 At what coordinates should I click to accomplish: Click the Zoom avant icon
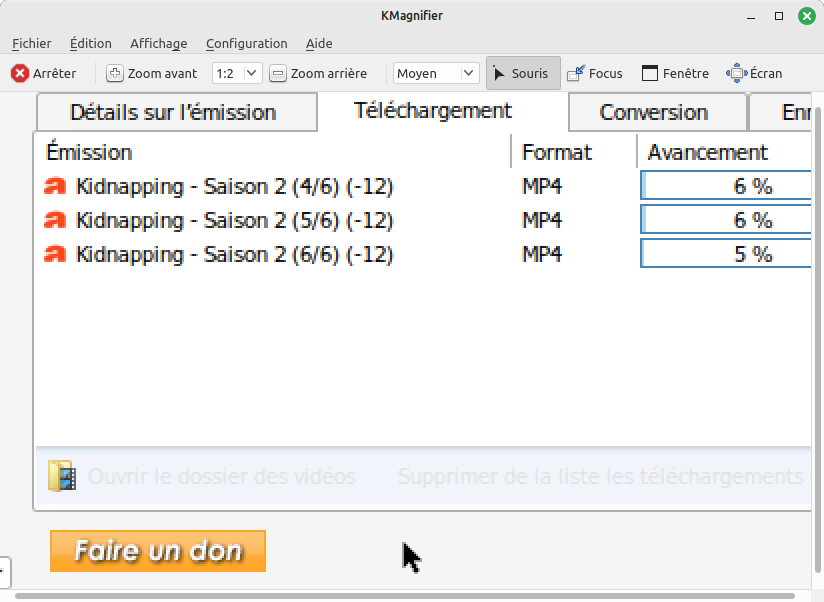tap(115, 73)
